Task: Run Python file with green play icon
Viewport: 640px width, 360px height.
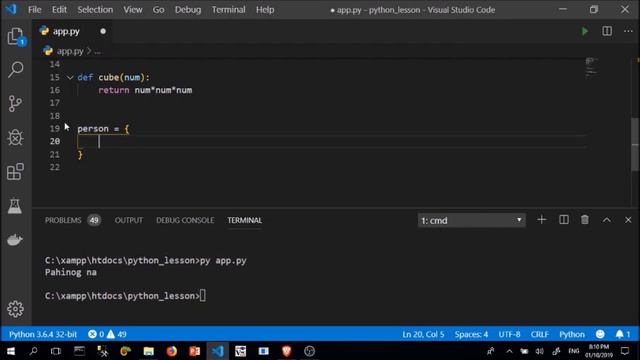Action: pyautogui.click(x=584, y=31)
